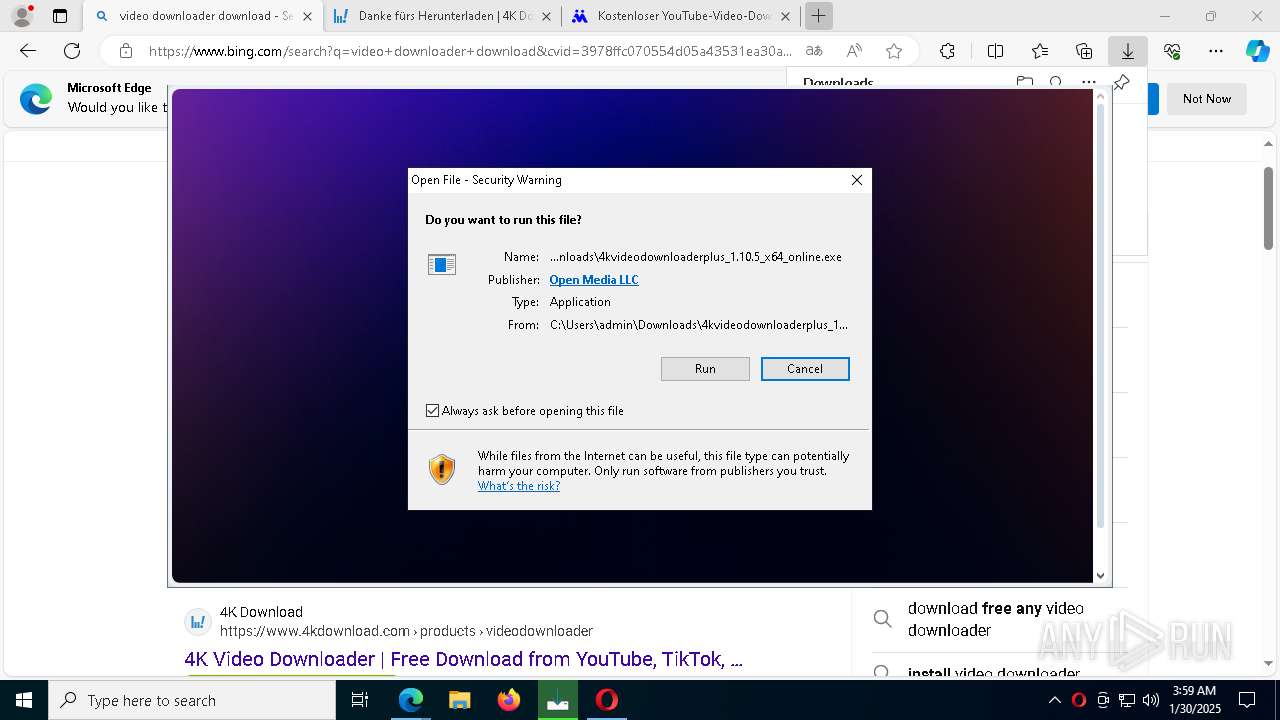Open Microsoft Edge from taskbar
The height and width of the screenshot is (720, 1280).
point(411,700)
